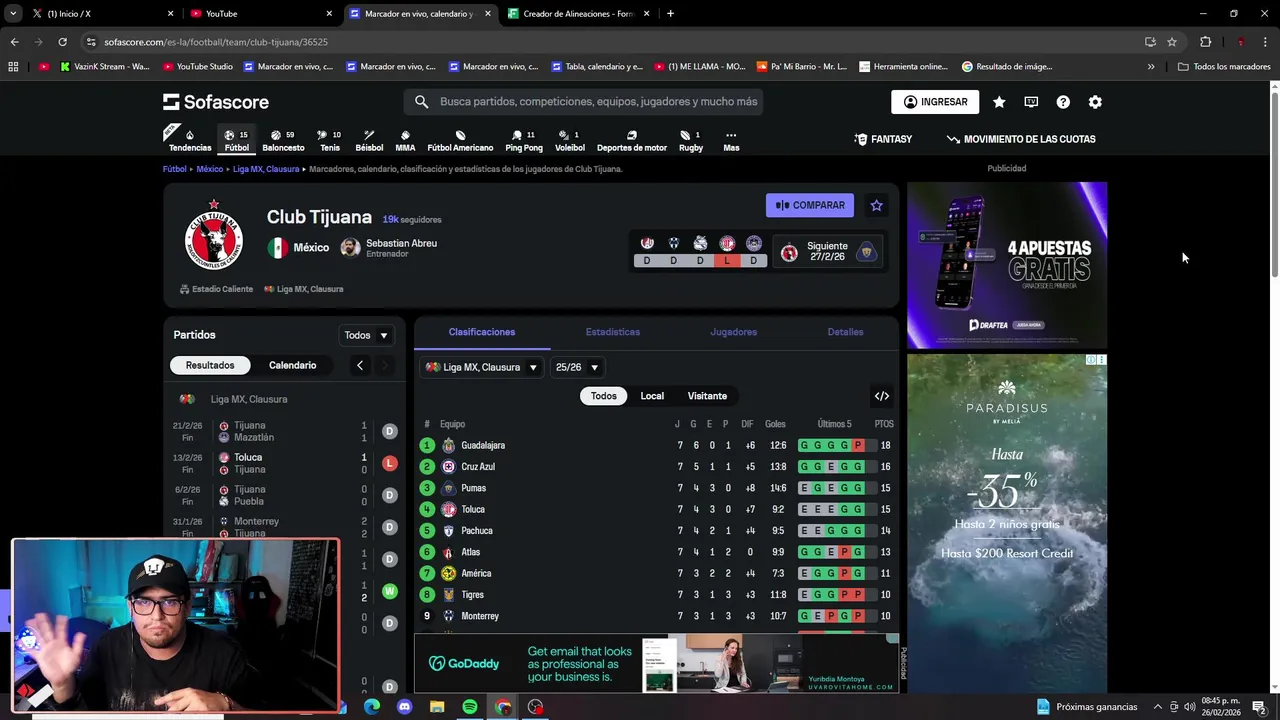Open the Siguiente 27/2/26 next match

[827, 251]
